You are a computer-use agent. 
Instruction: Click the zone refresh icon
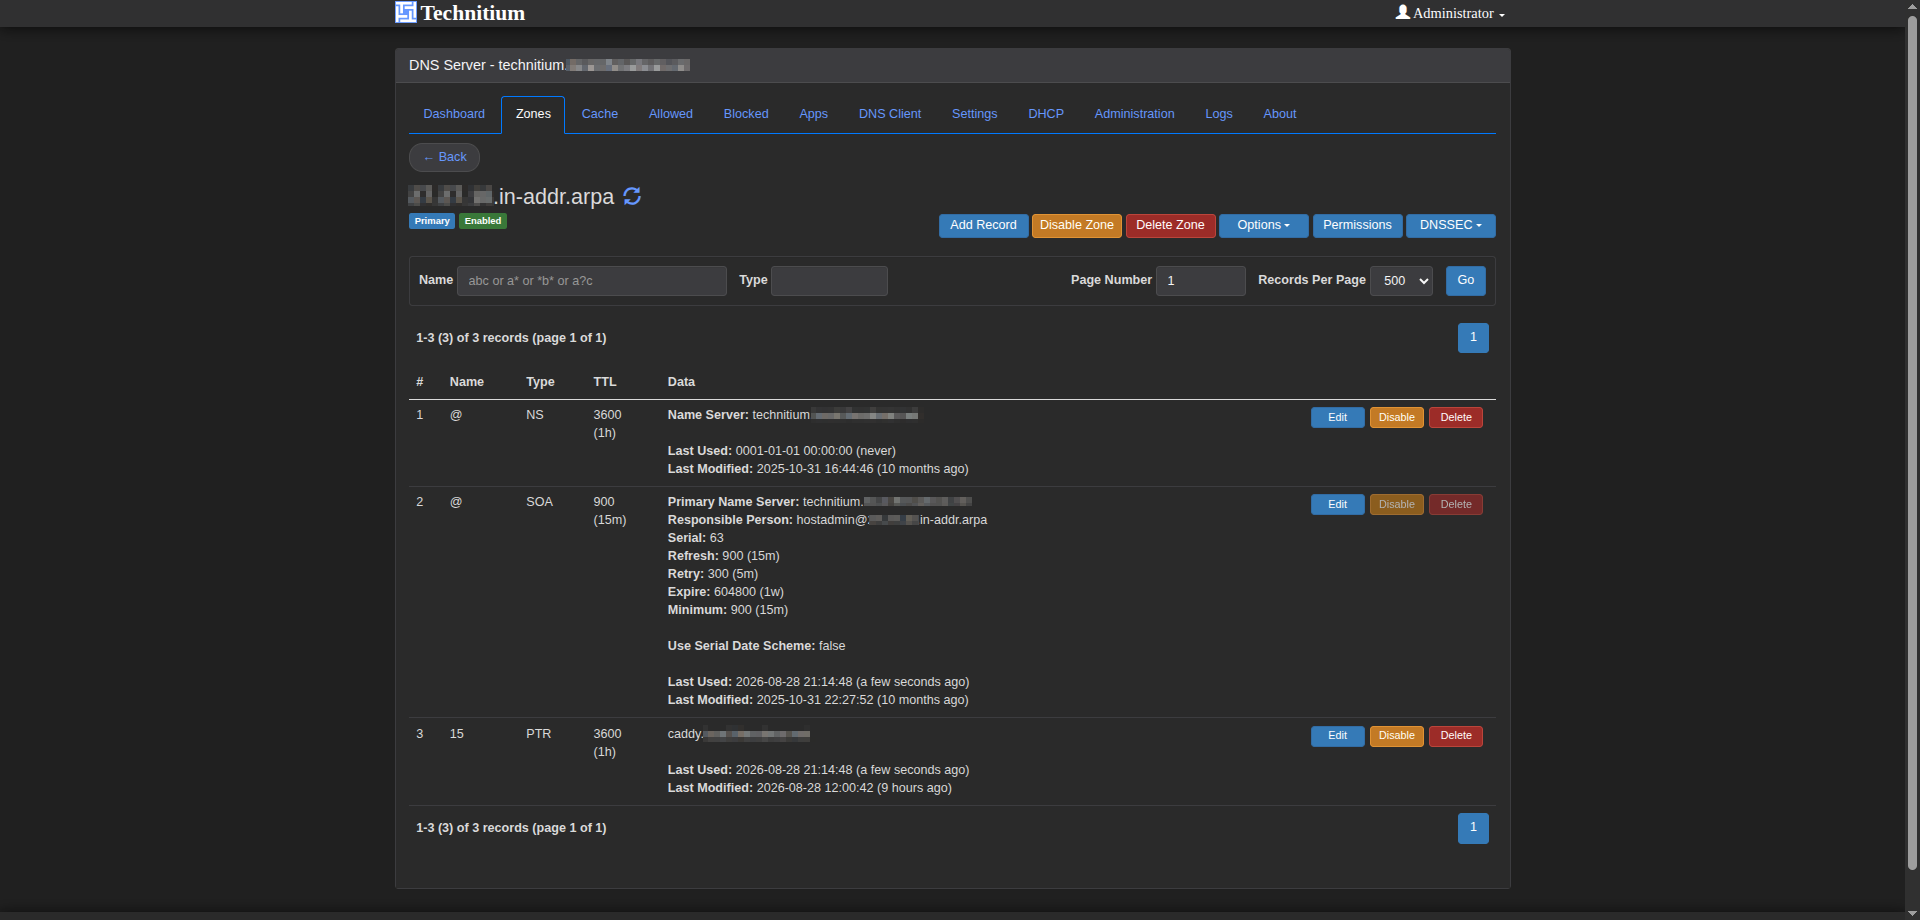632,196
